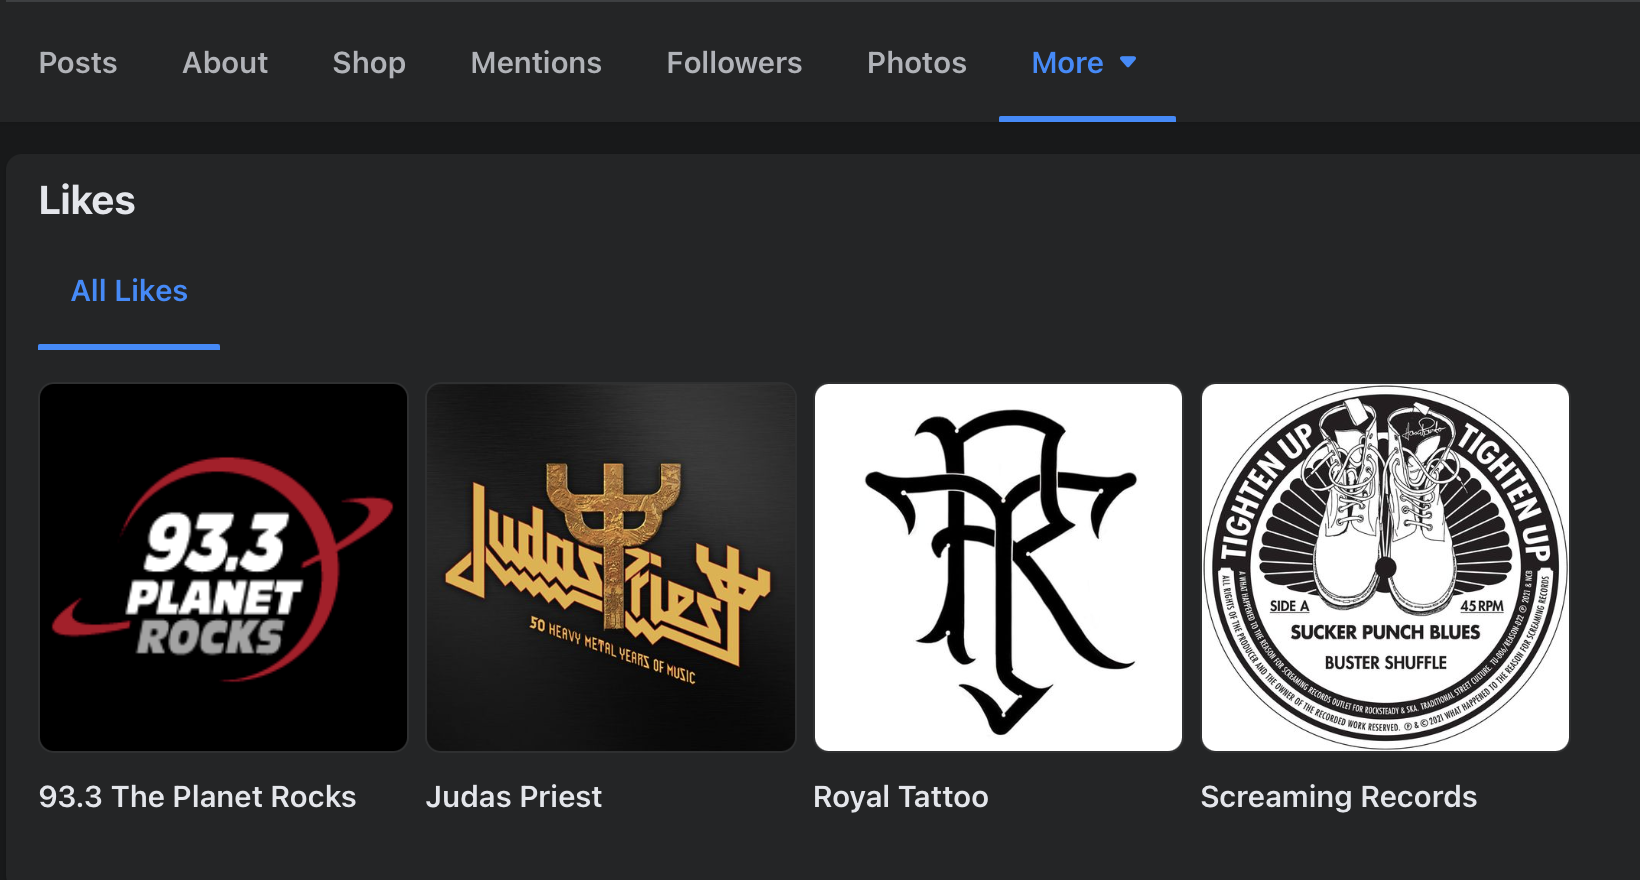This screenshot has width=1640, height=880.
Task: Click the Likes section heading
Action: pyautogui.click(x=87, y=201)
